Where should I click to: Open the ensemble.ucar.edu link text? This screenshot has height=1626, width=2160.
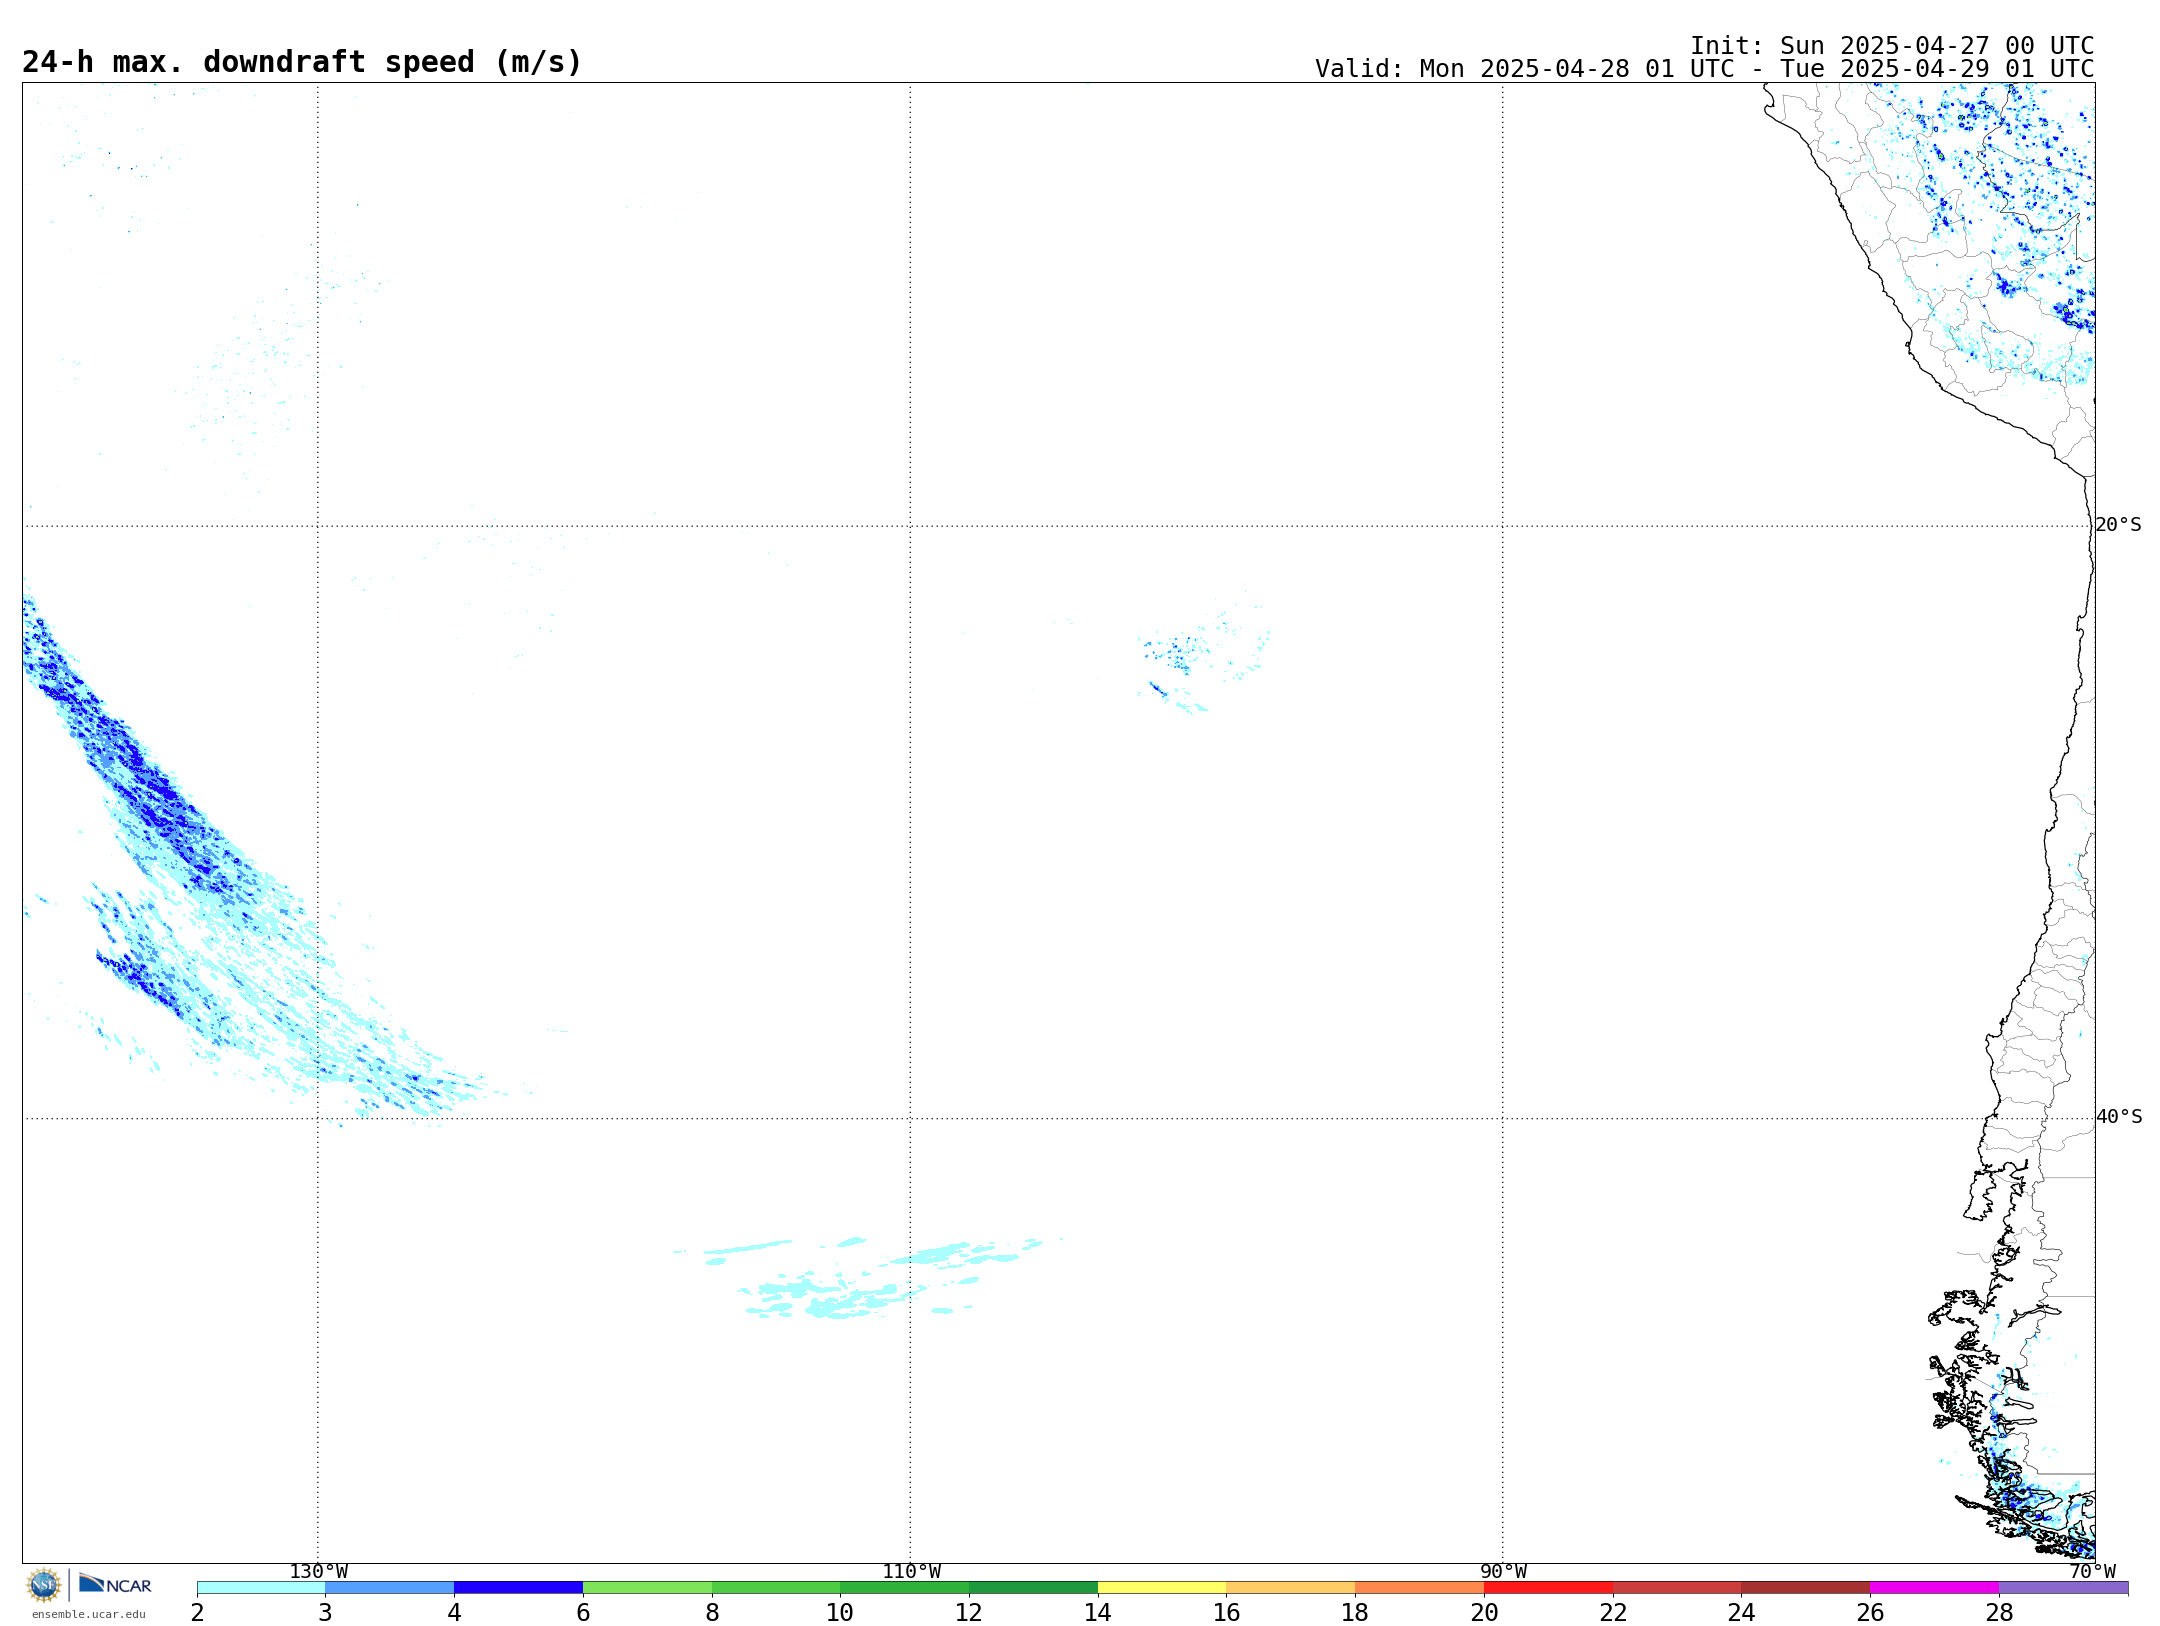[x=88, y=1614]
